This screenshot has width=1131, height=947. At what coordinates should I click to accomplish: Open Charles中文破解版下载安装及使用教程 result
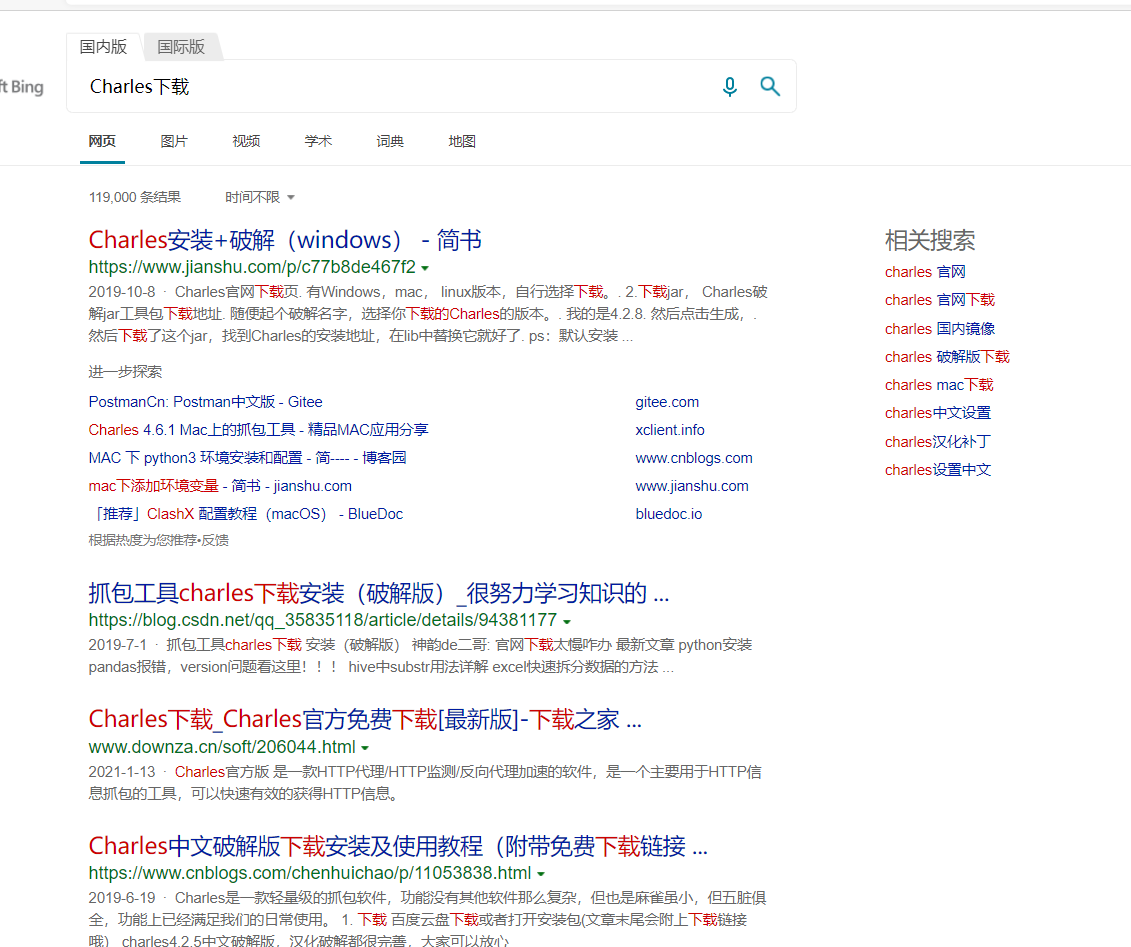[x=398, y=845]
